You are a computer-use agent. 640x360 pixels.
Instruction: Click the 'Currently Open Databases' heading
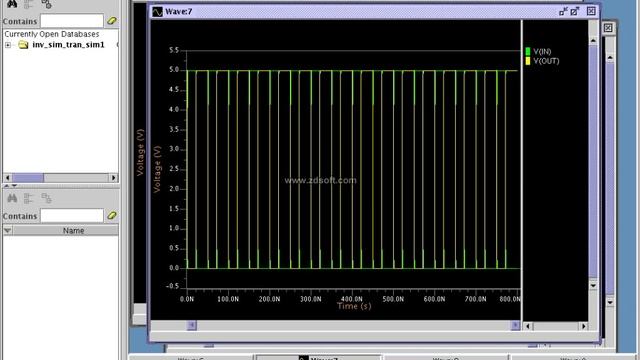(x=52, y=34)
